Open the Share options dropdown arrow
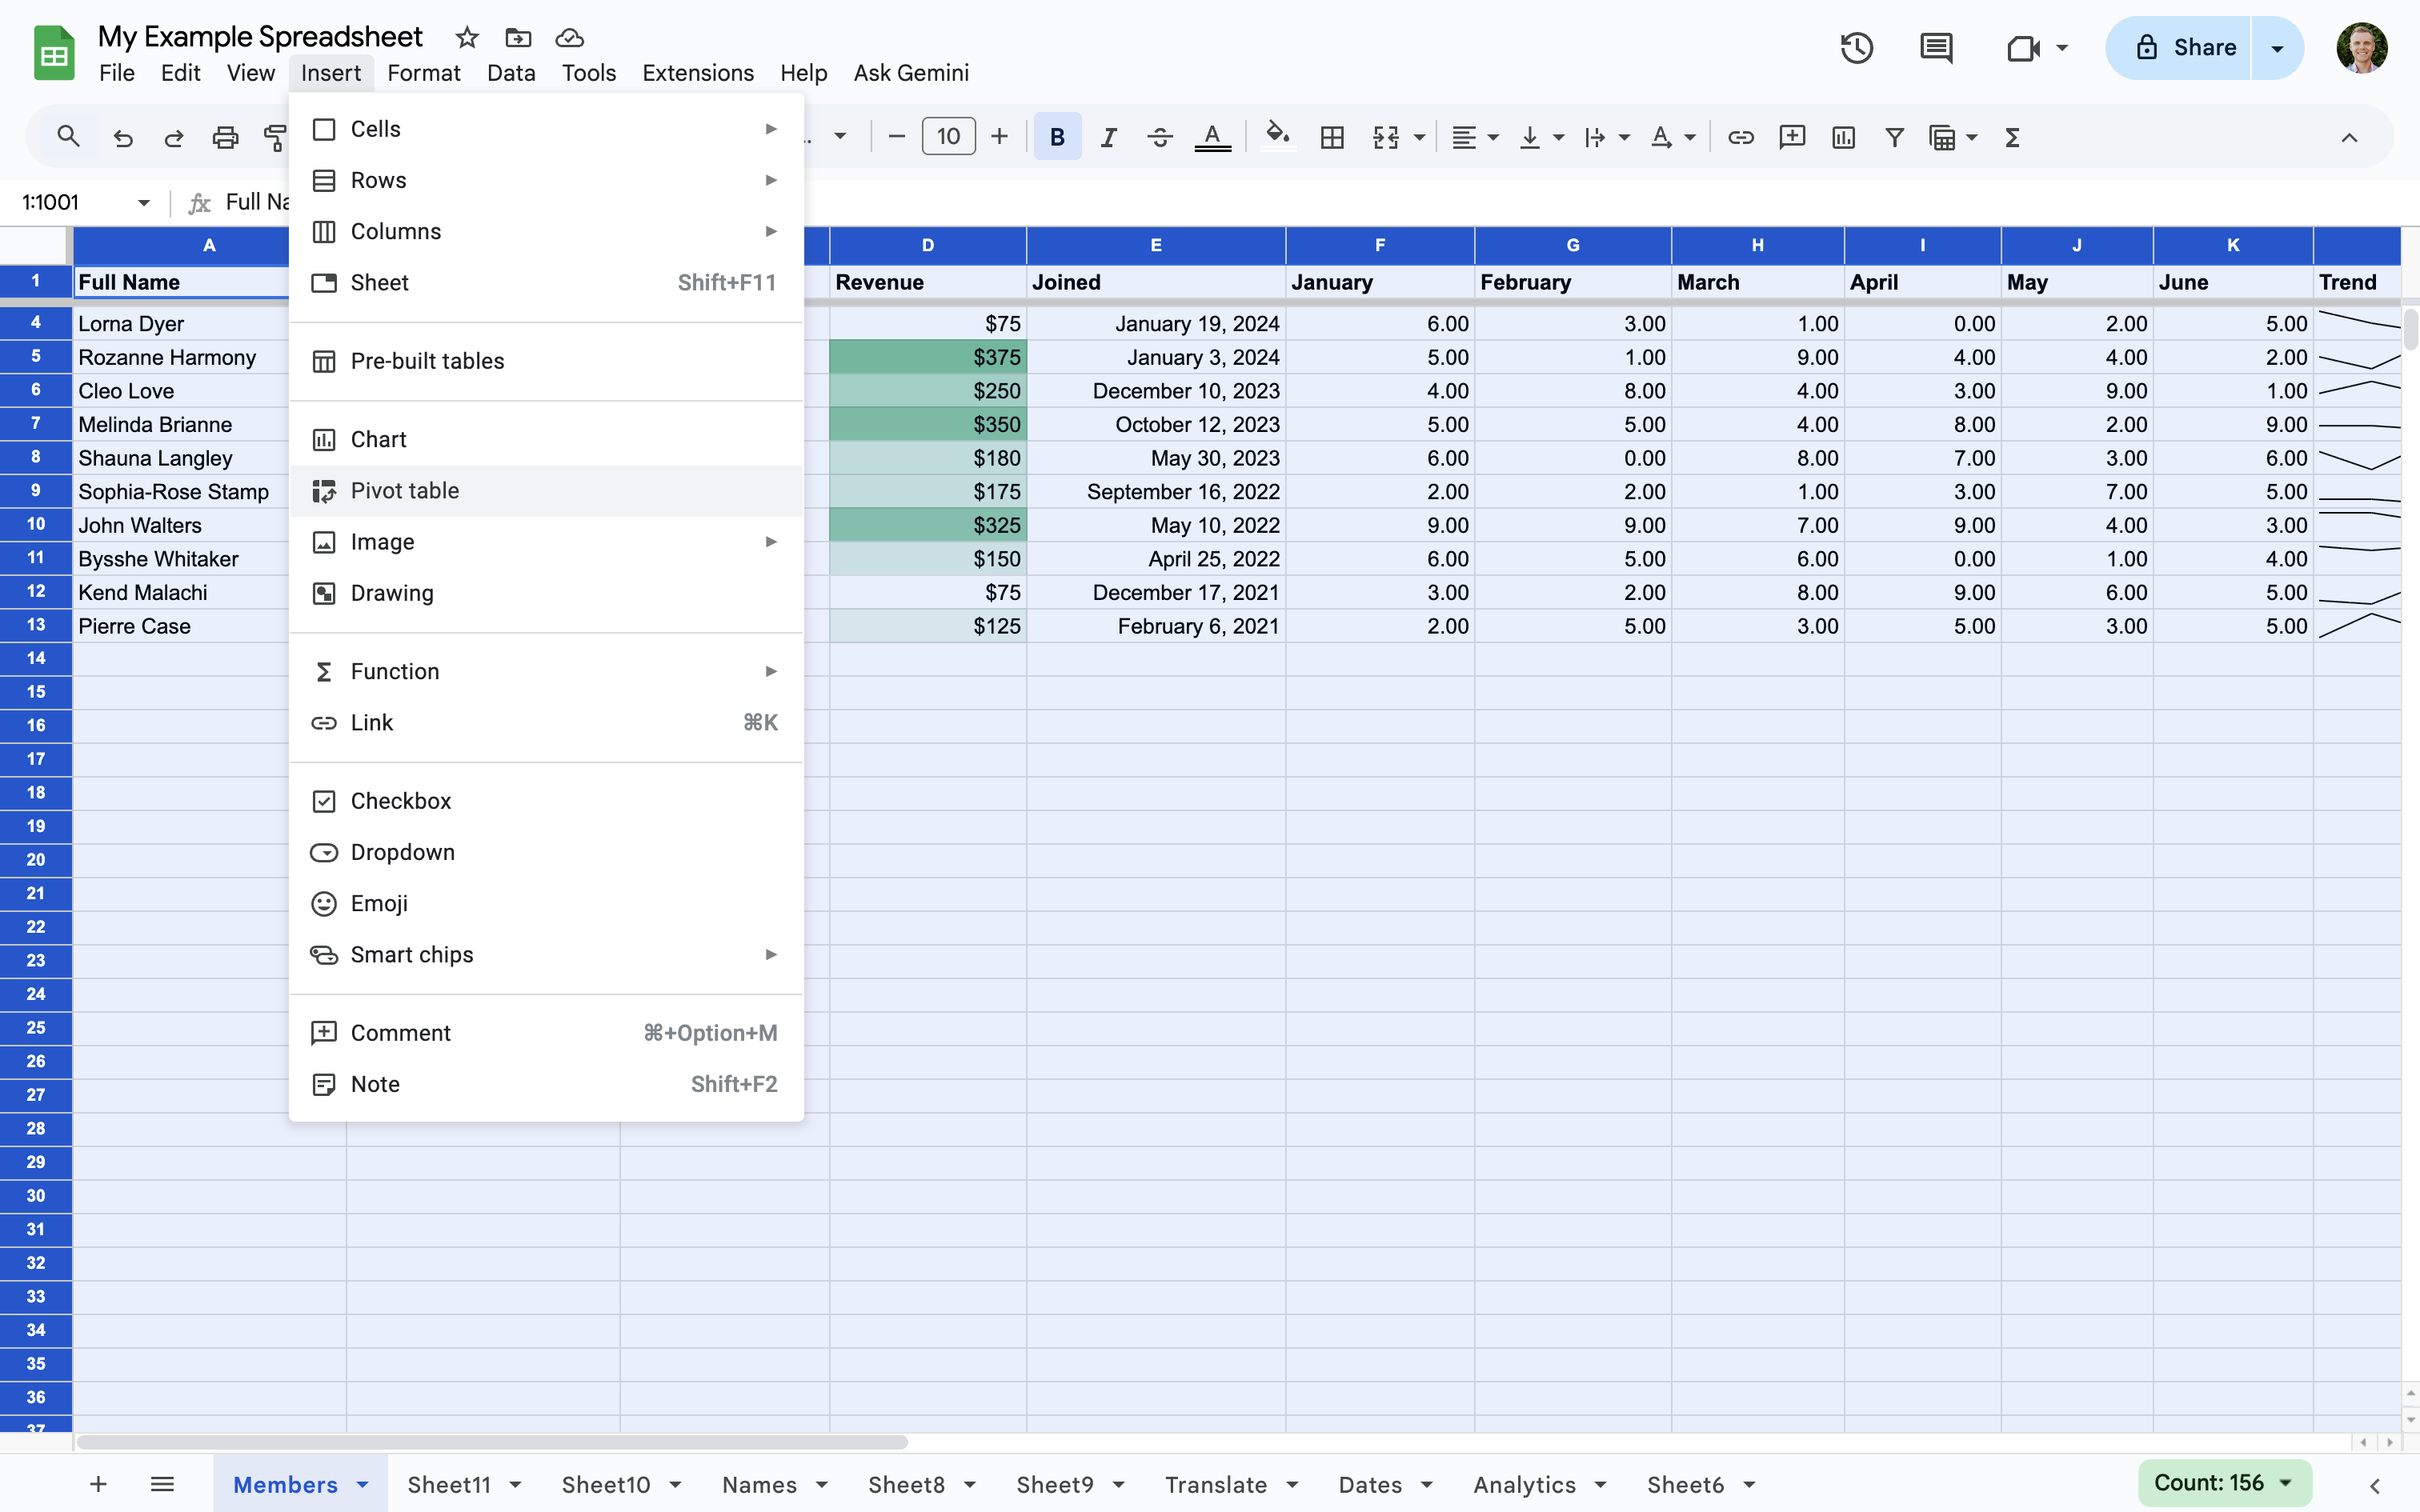 [2277, 47]
